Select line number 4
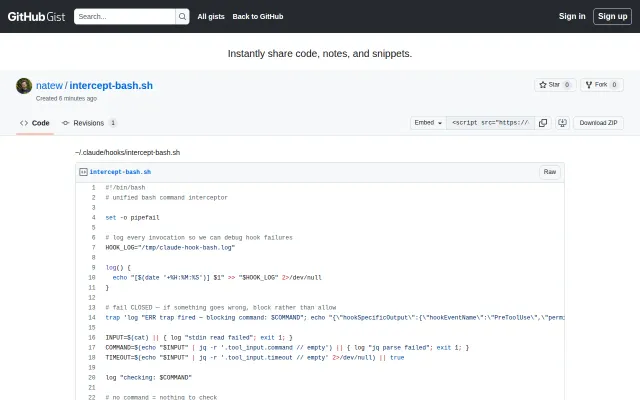Screen dimensions: 640x400 93,218
